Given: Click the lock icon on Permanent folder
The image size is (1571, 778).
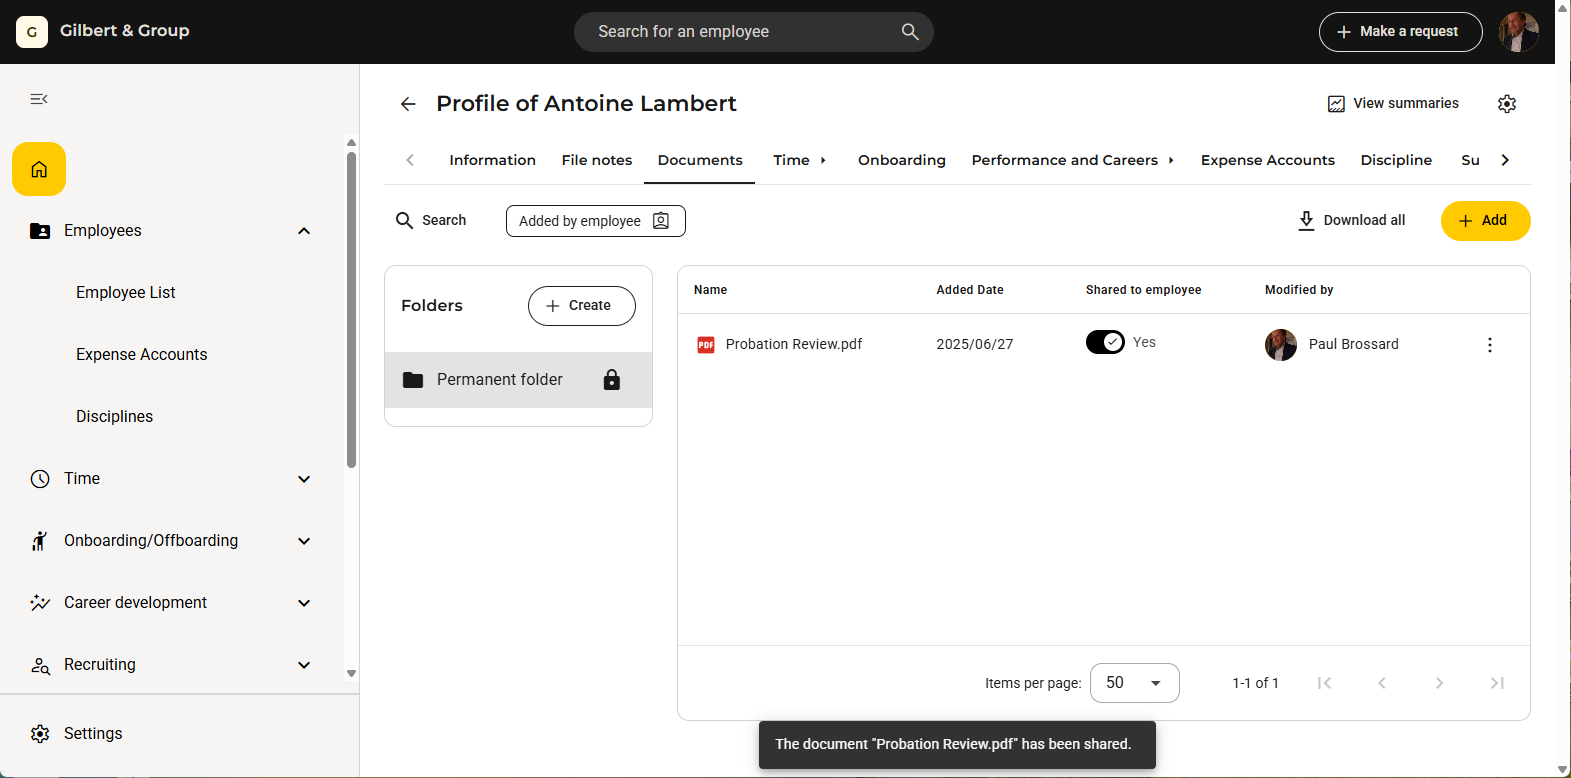Looking at the screenshot, I should coord(612,380).
